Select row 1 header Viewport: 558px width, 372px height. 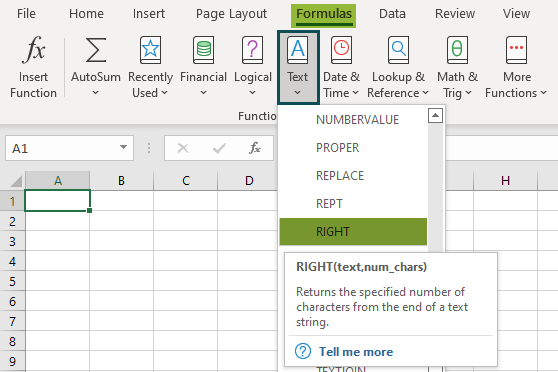tap(12, 201)
